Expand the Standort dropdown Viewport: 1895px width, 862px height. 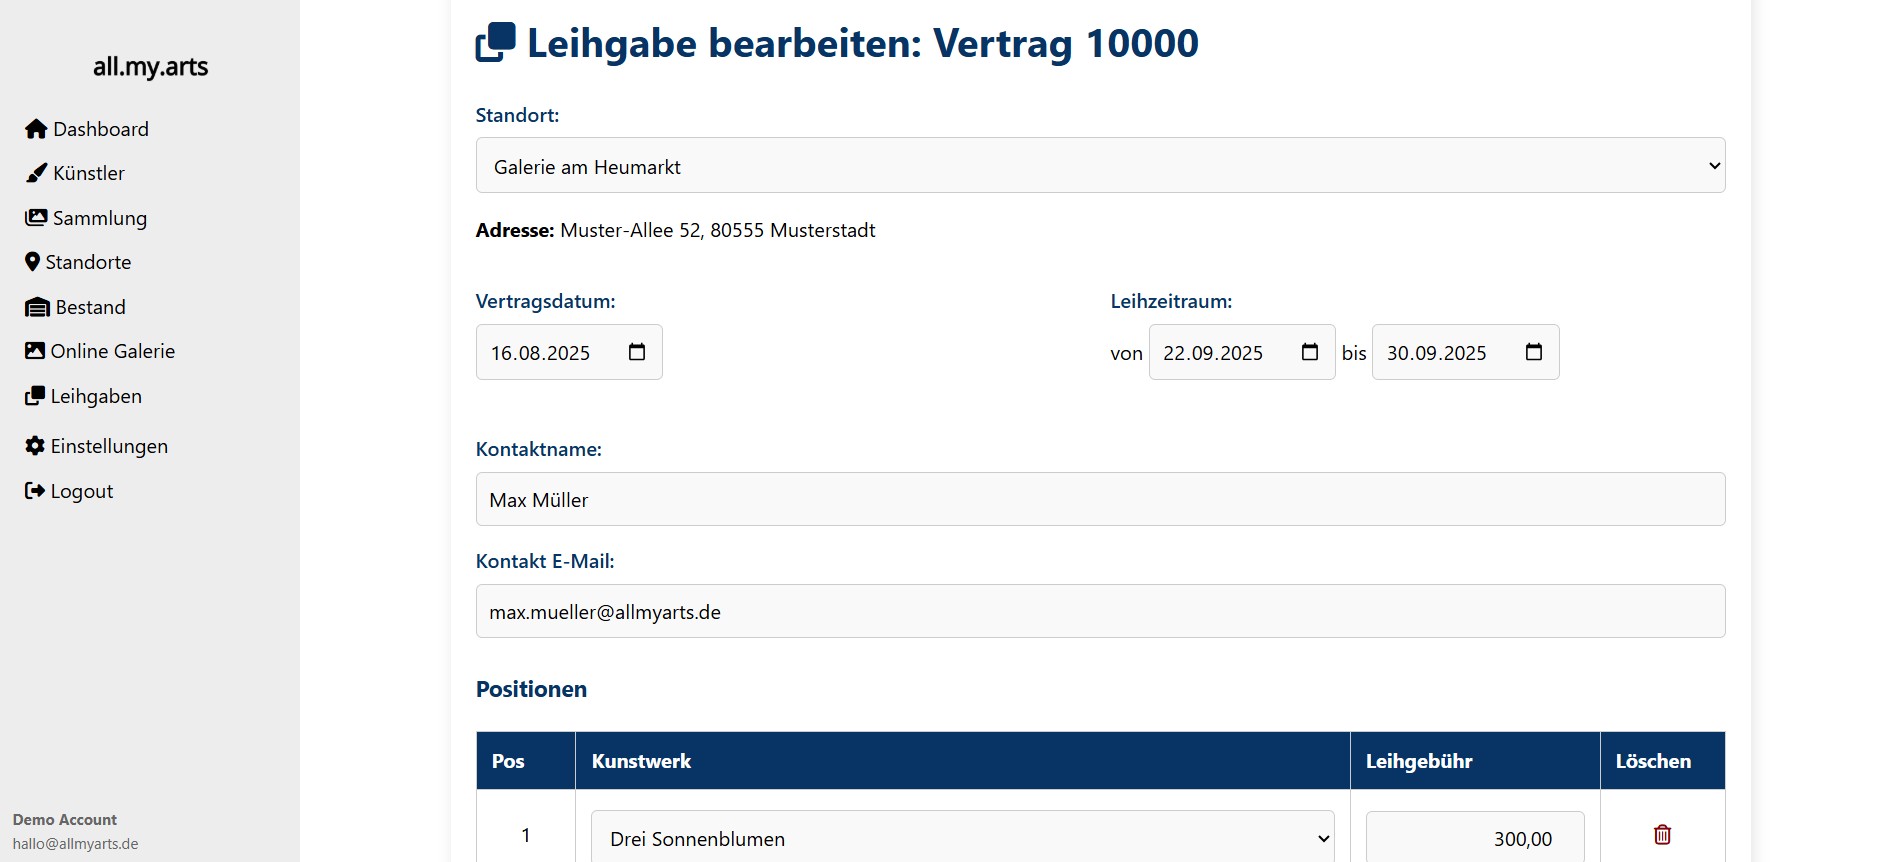pyautogui.click(x=1100, y=166)
